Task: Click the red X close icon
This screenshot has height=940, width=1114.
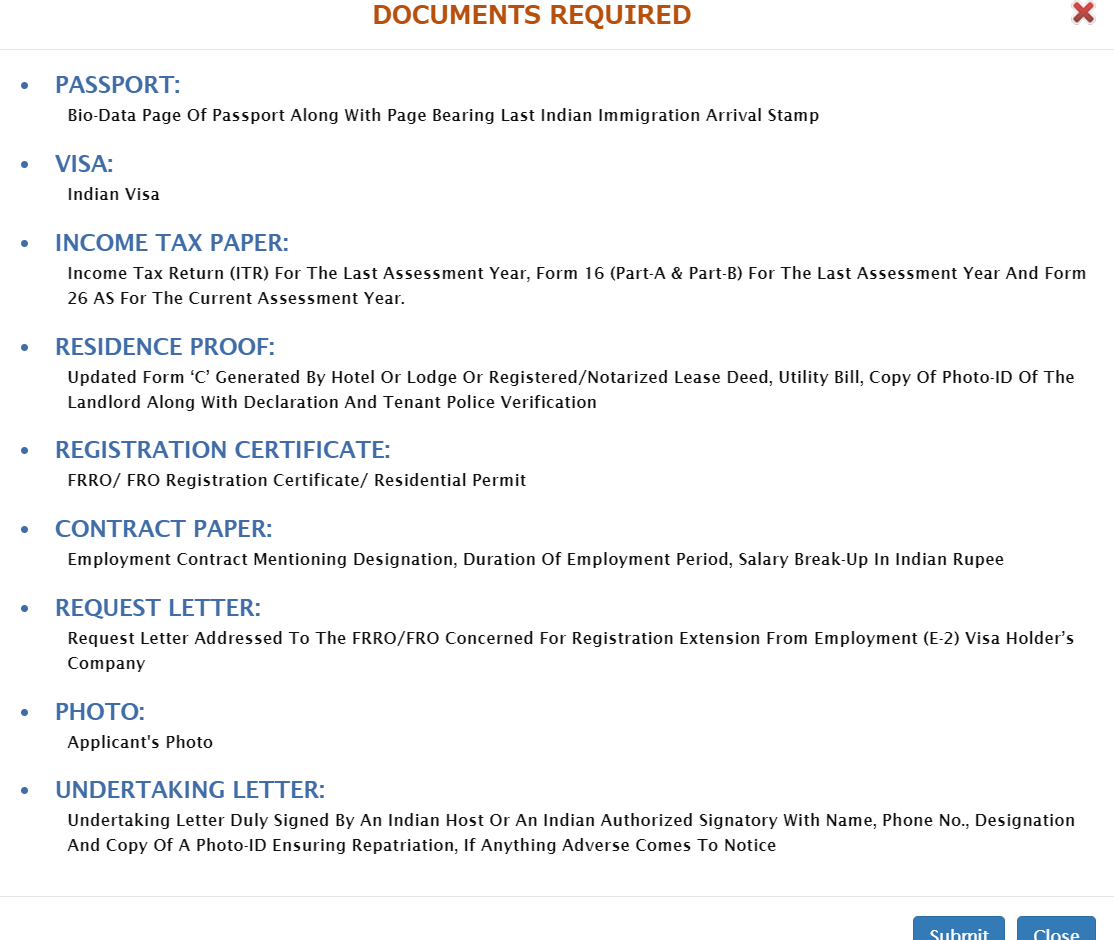Action: pyautogui.click(x=1083, y=13)
